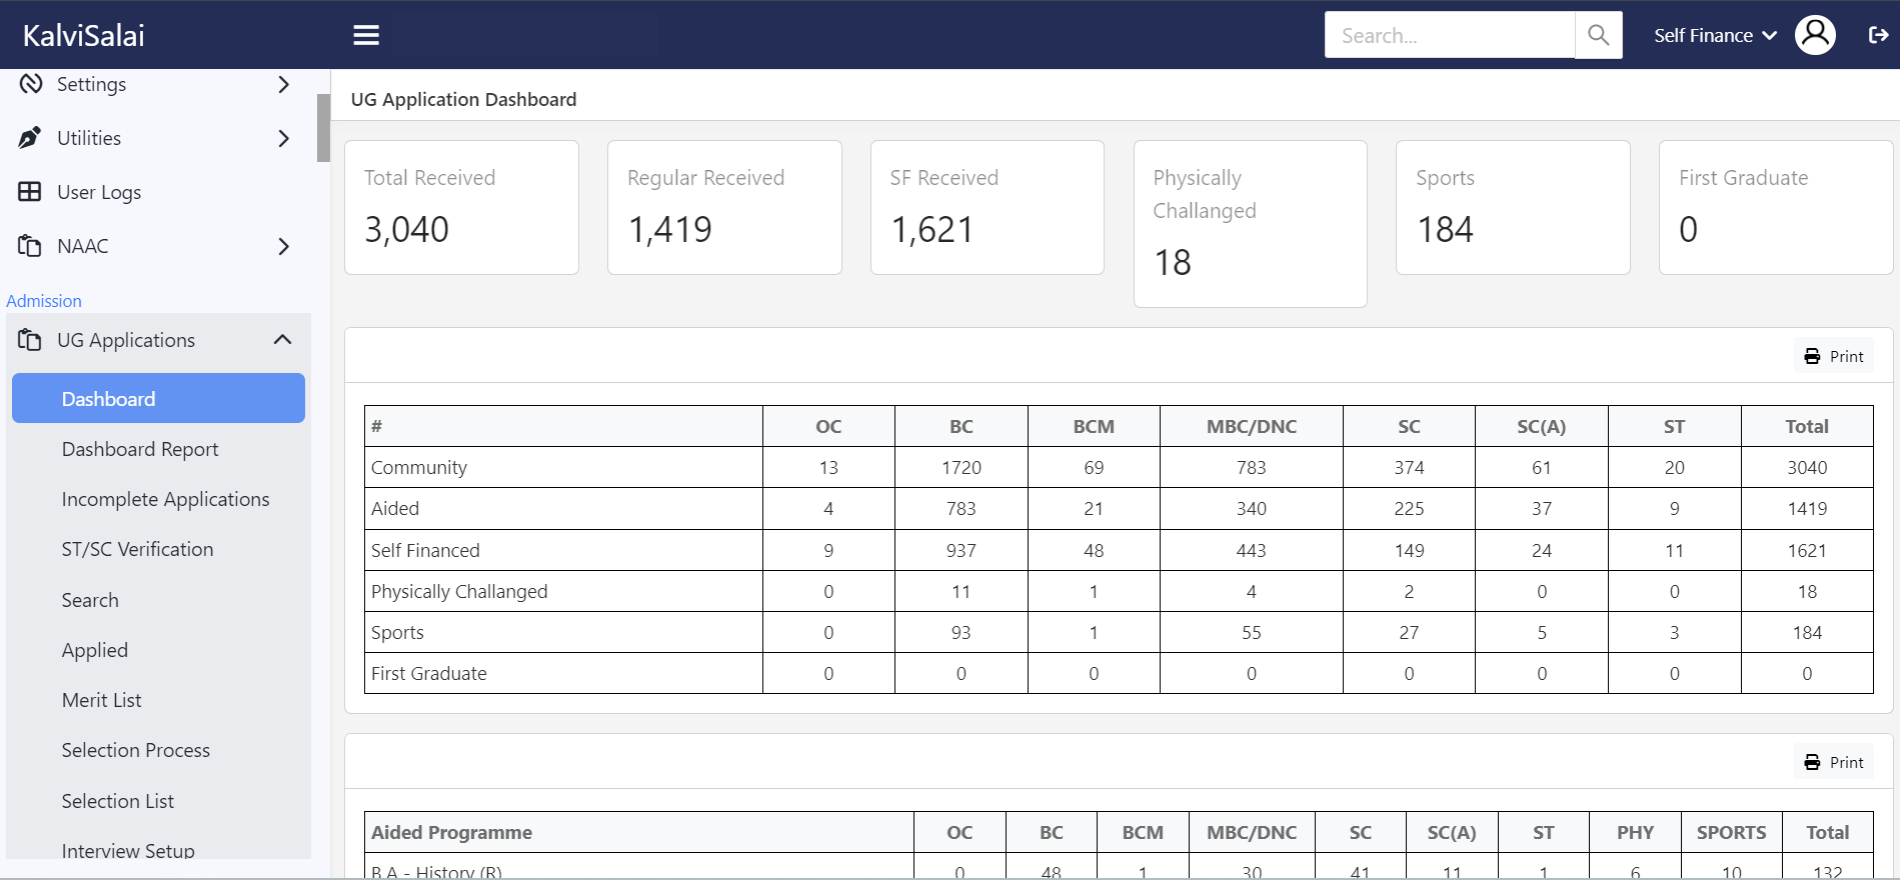Image resolution: width=1900 pixels, height=890 pixels.
Task: Click the Sports summary card
Action: click(x=1513, y=207)
